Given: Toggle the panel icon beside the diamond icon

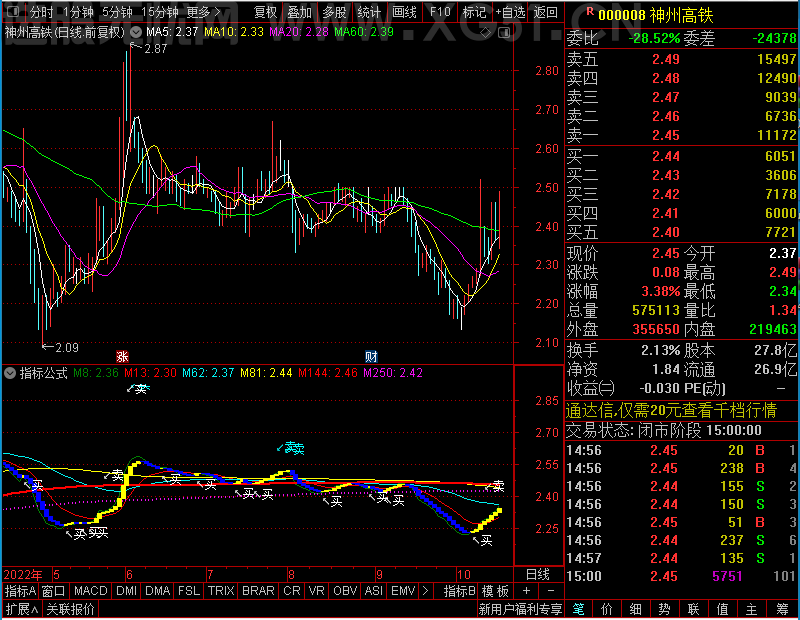Looking at the screenshot, I should 504,33.
